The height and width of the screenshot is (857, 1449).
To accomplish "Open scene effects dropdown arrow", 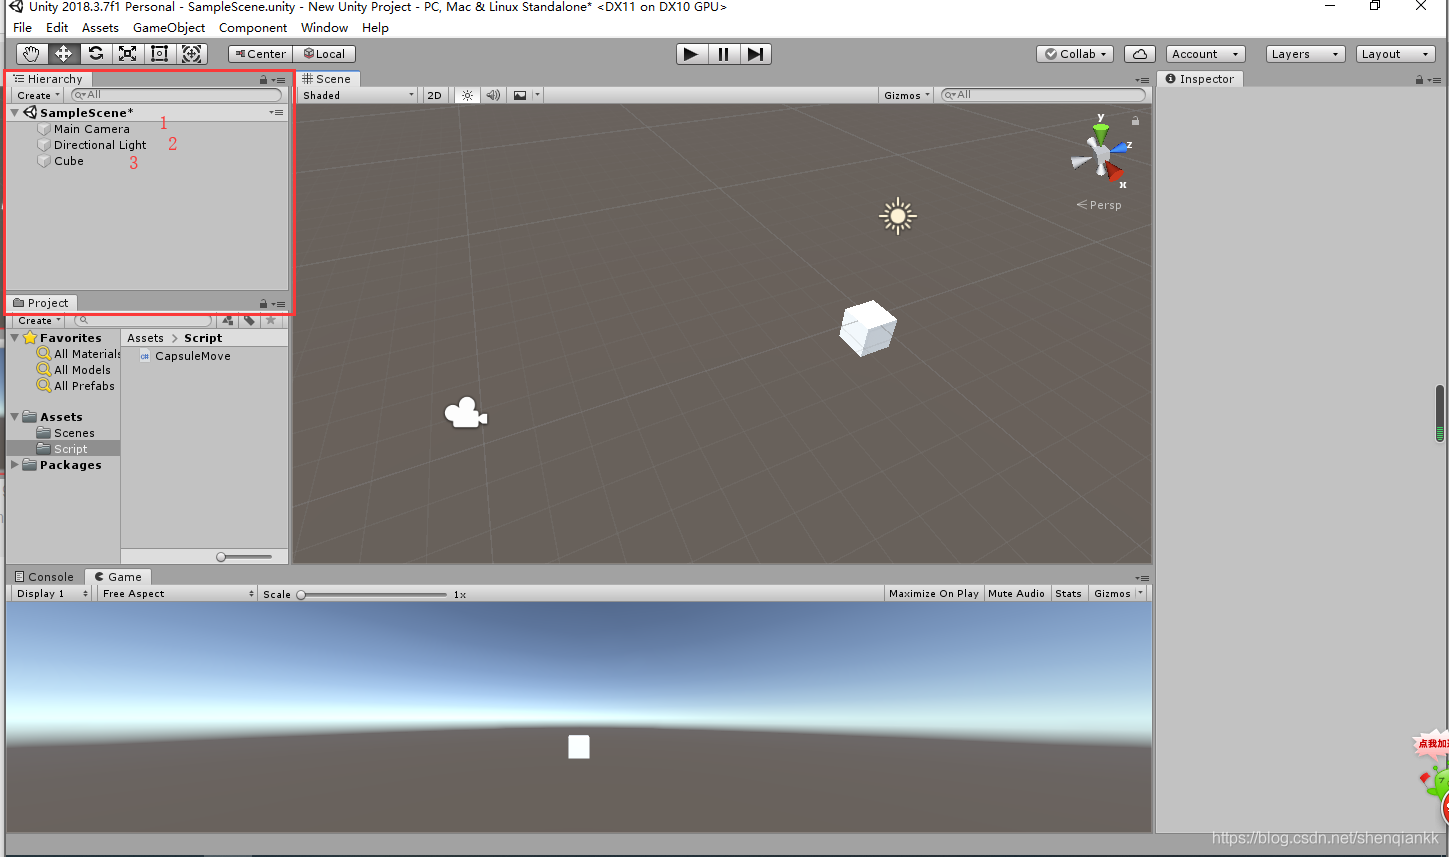I will click(x=537, y=95).
